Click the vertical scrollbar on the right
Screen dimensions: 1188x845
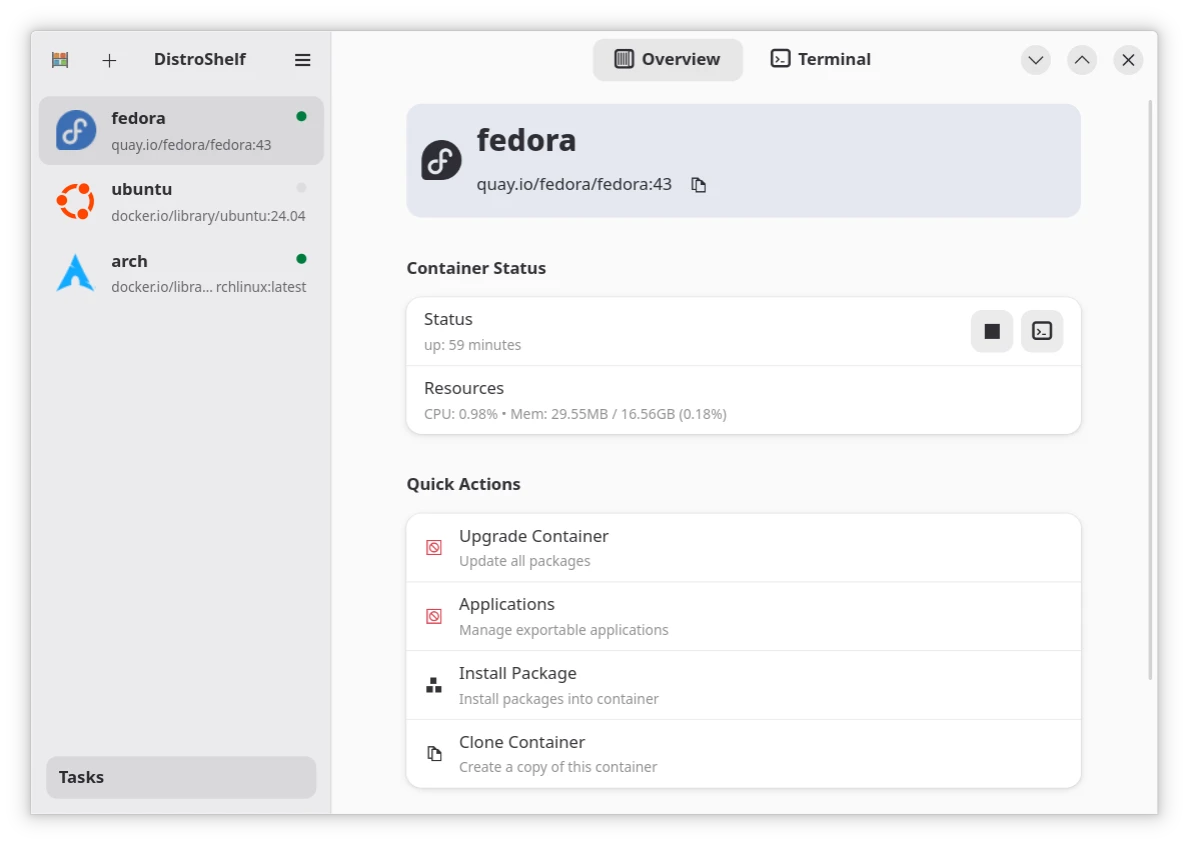click(x=1152, y=390)
